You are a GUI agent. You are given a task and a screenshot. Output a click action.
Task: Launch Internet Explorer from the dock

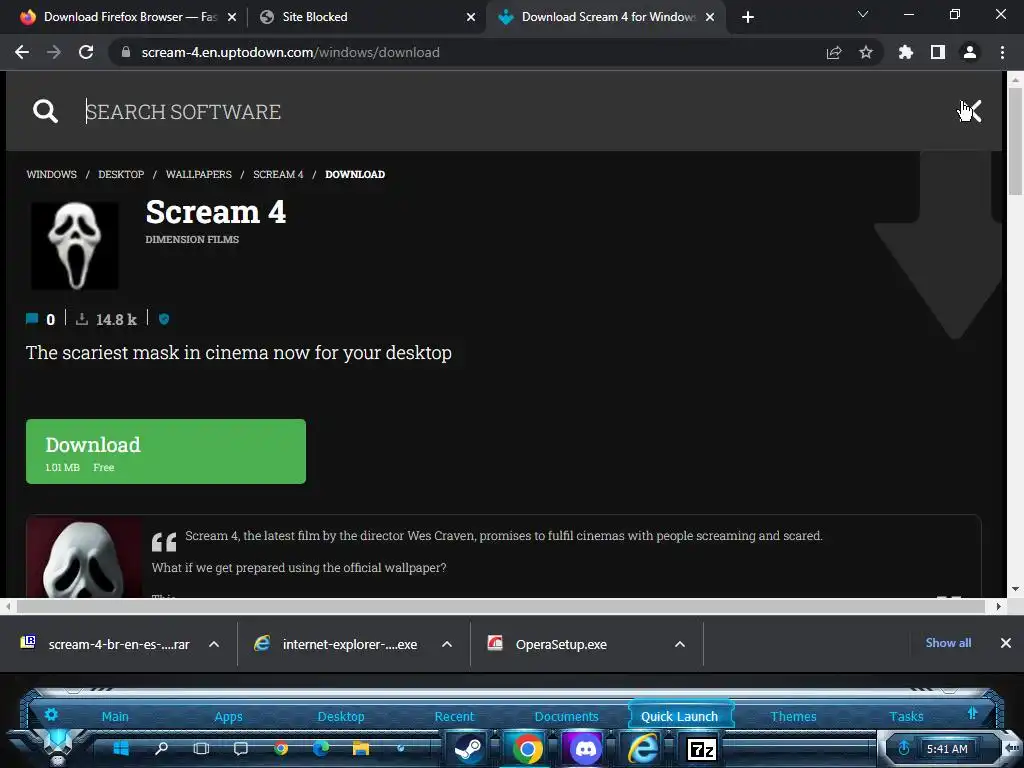click(643, 748)
